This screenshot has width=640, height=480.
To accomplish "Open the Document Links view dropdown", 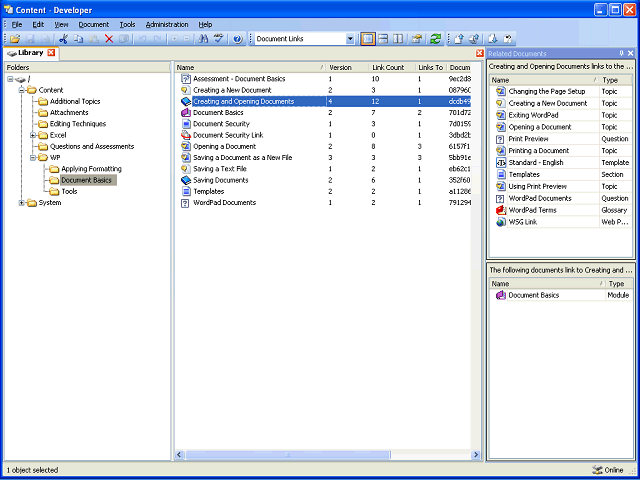I will [350, 39].
